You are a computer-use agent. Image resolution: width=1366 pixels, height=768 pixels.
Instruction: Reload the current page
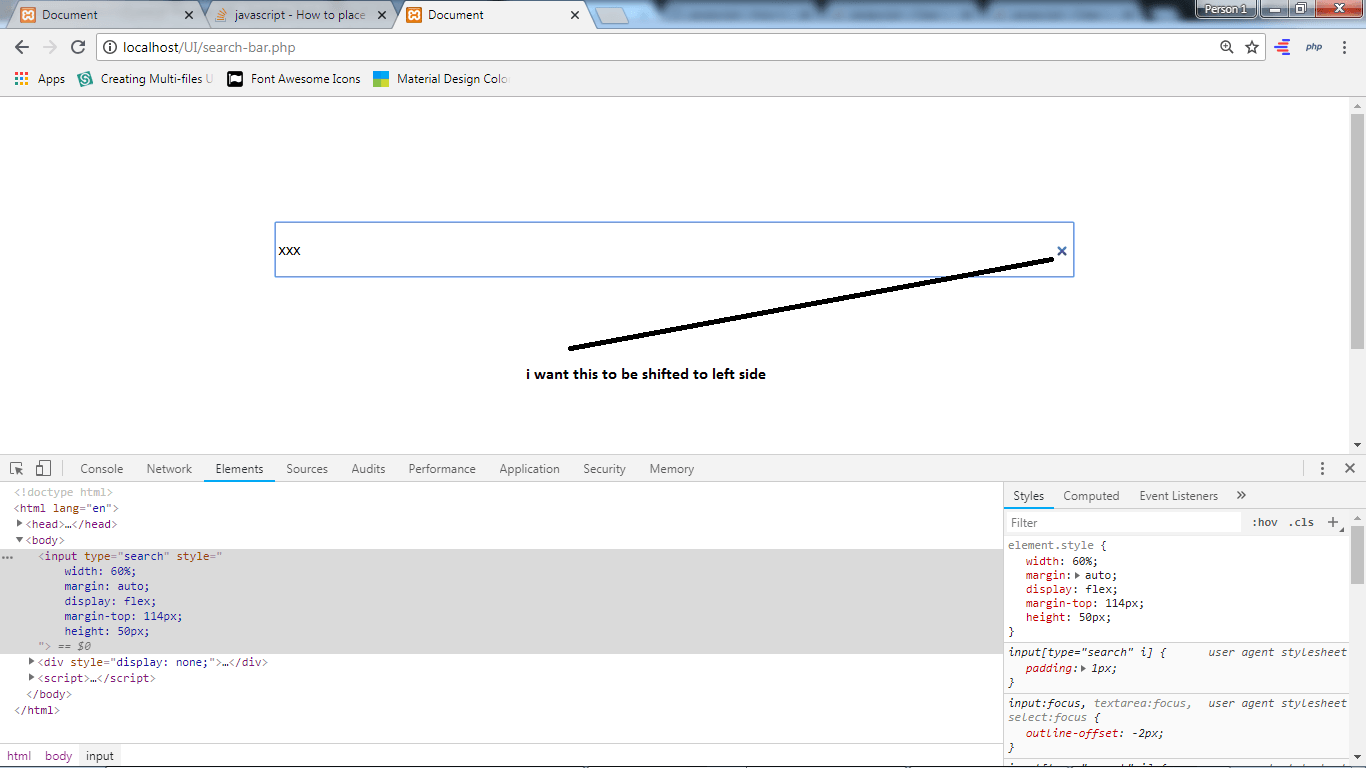point(78,47)
